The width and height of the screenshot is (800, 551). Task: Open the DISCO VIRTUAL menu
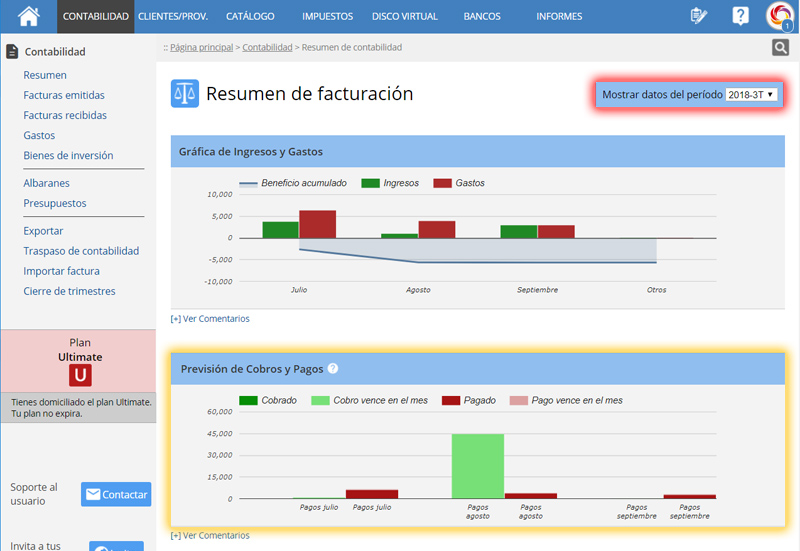[x=405, y=16]
